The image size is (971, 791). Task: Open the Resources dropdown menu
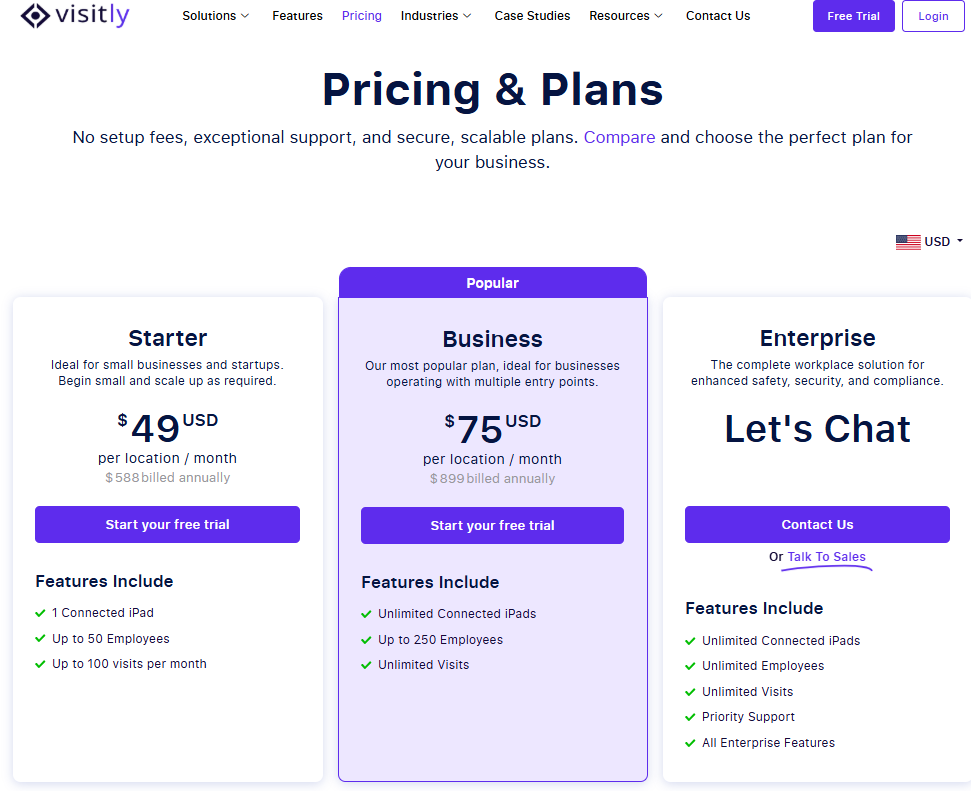(626, 16)
